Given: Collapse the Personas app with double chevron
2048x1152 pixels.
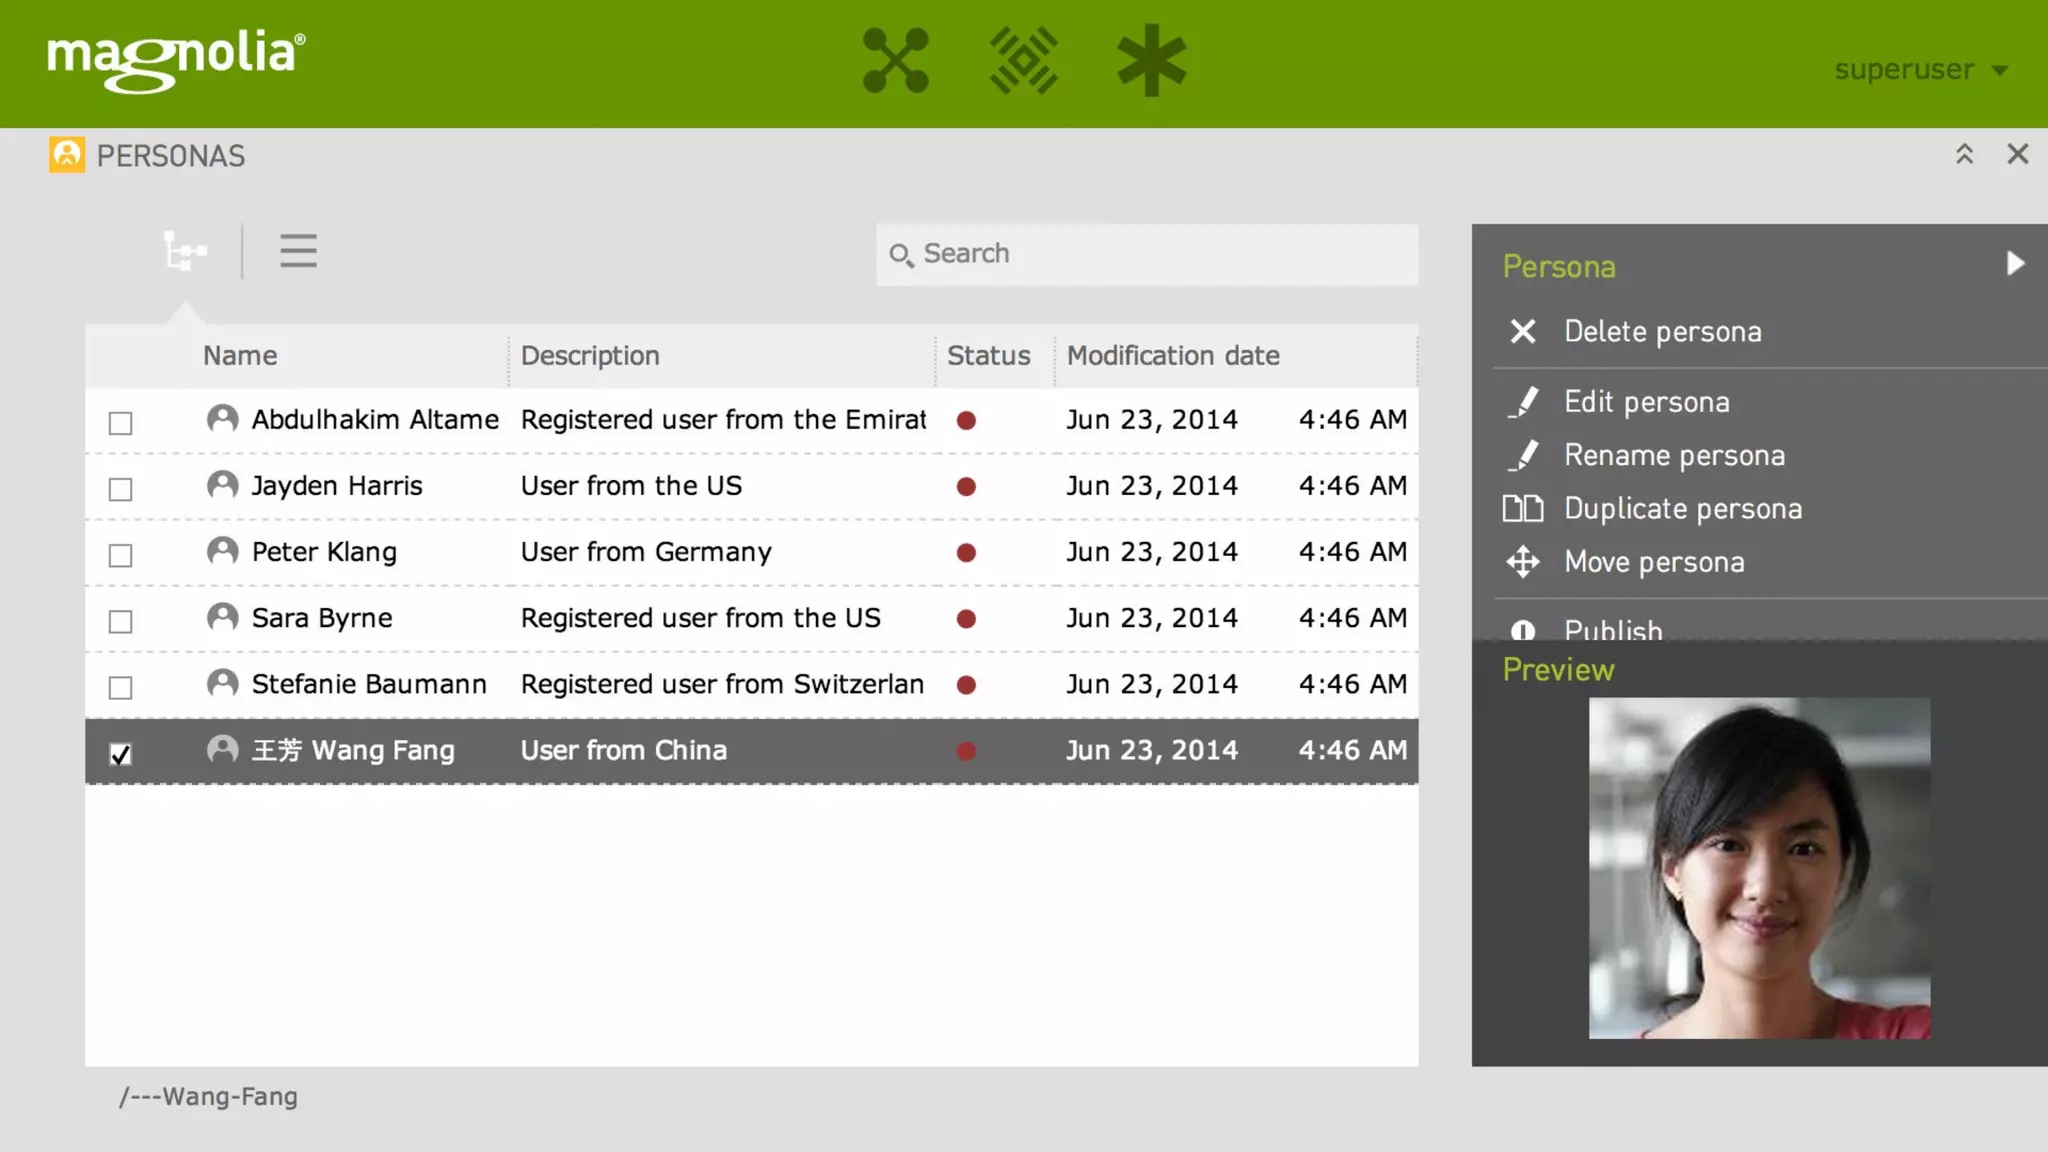Looking at the screenshot, I should pyautogui.click(x=1964, y=154).
